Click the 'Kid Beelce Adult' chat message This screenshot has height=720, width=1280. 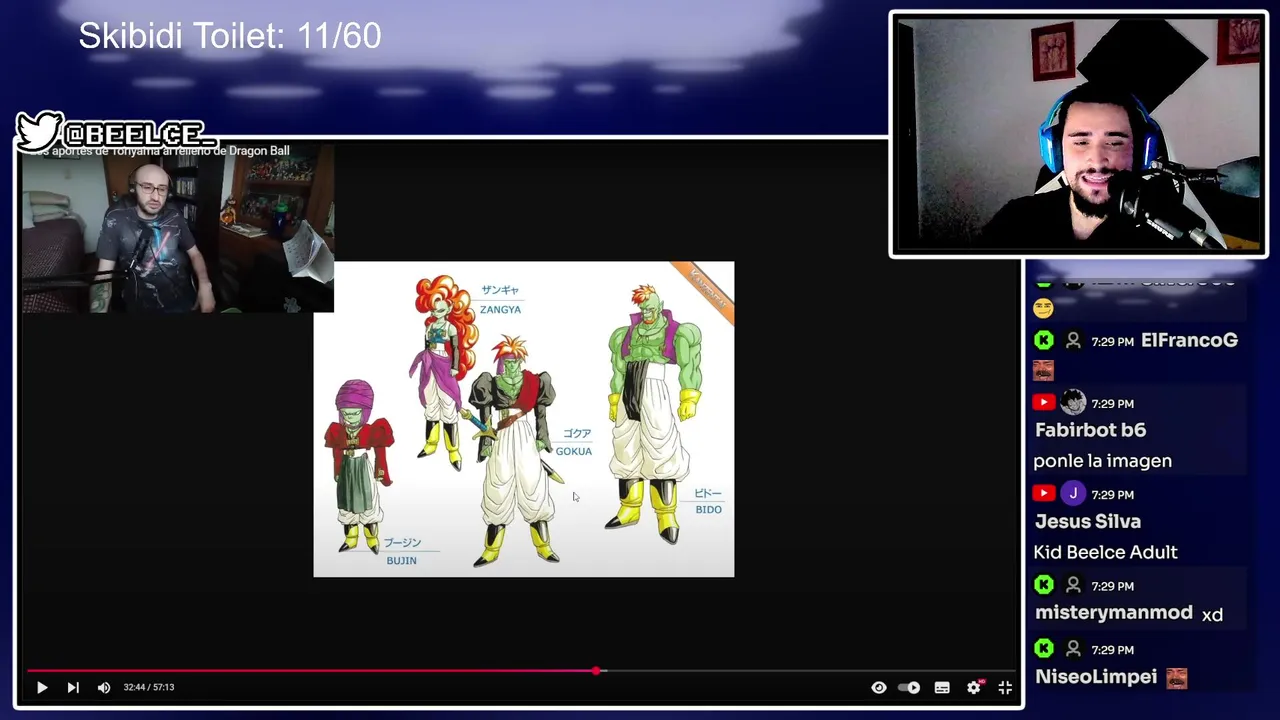(1105, 552)
